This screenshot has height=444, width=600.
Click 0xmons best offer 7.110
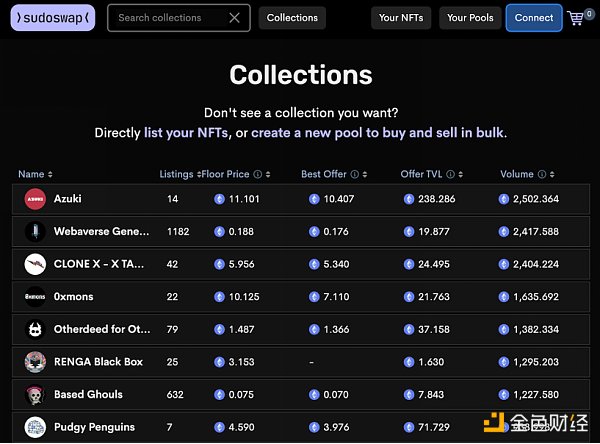pyautogui.click(x=336, y=297)
